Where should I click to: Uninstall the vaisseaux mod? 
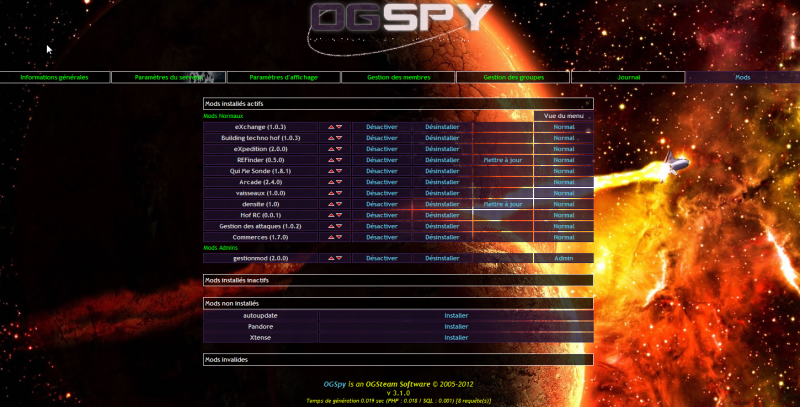pos(442,193)
